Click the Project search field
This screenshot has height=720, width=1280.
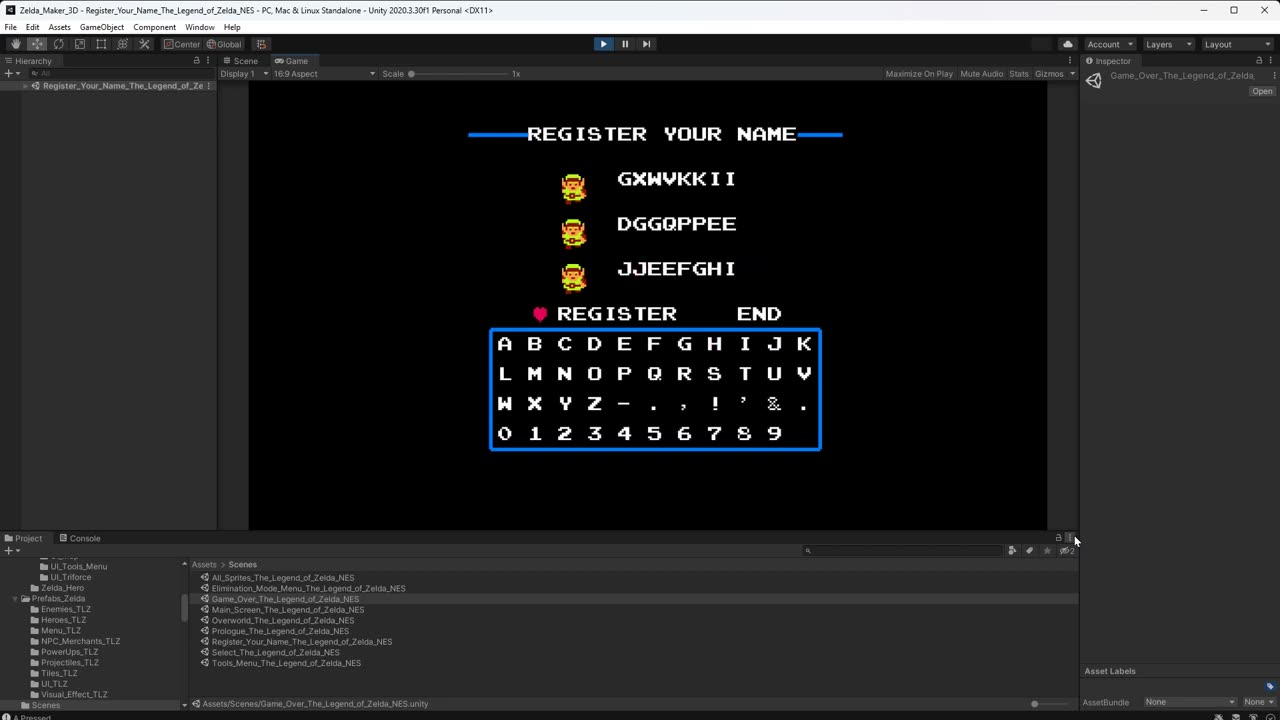point(902,550)
